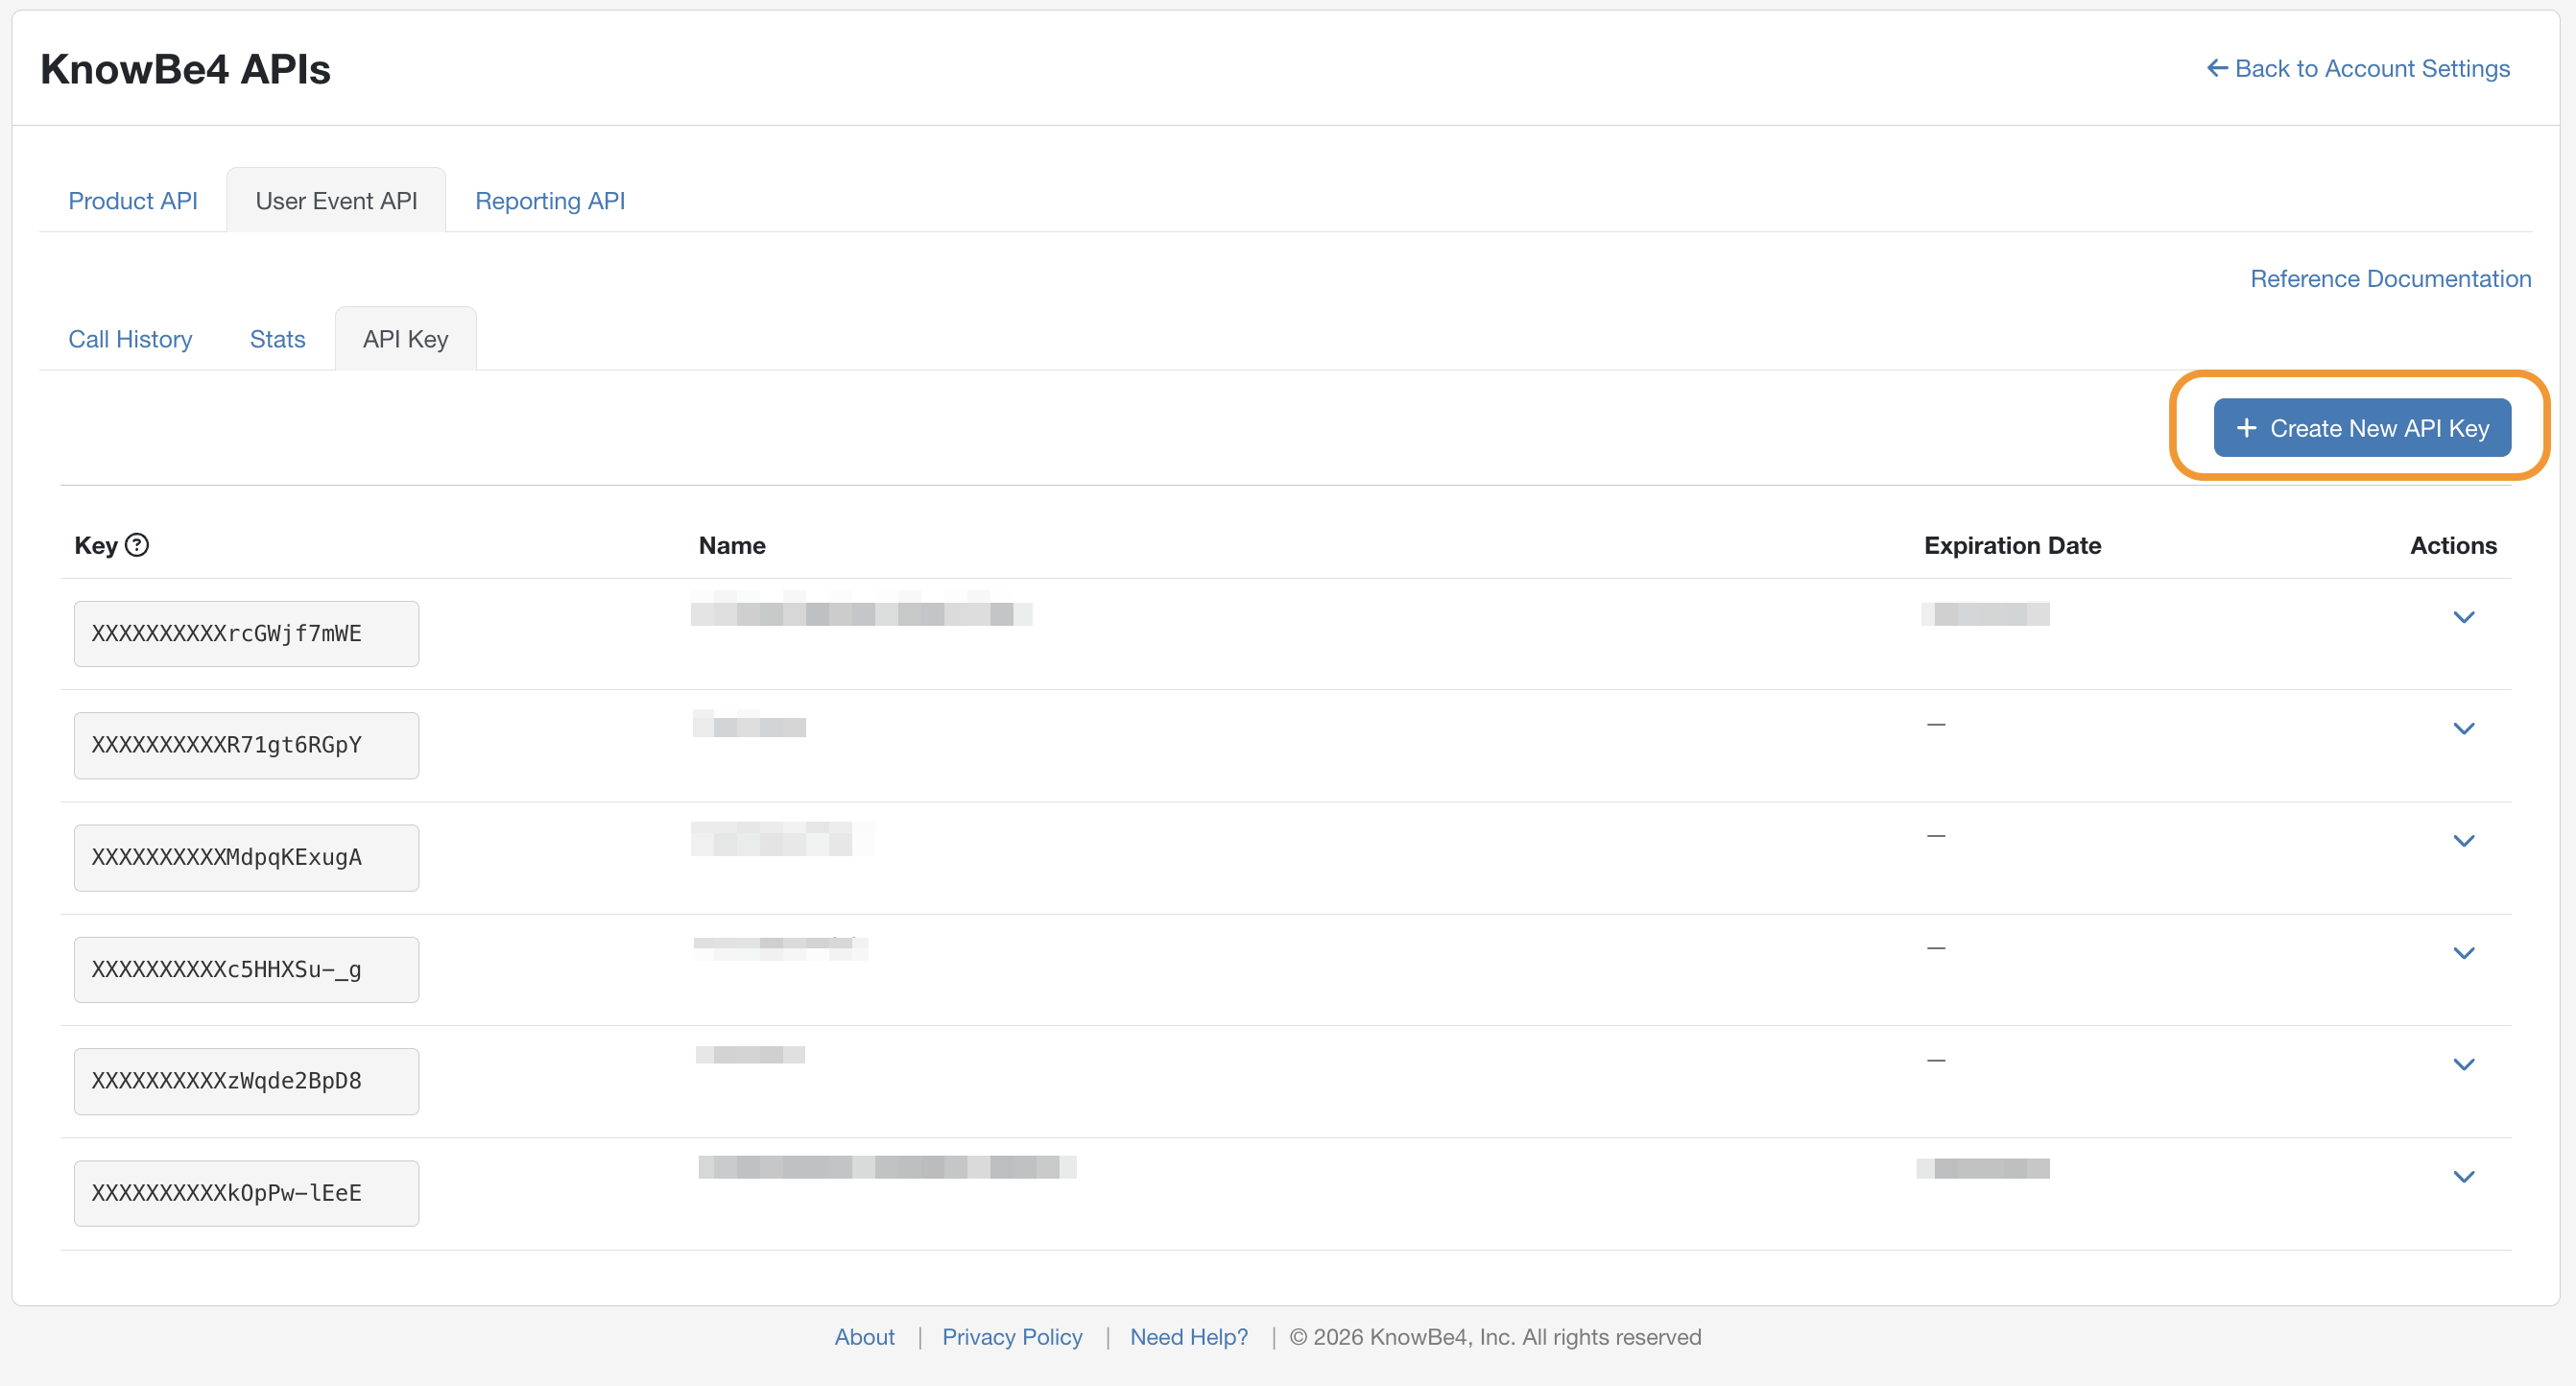Screen dimensions: 2576x1386
Task: Open actions chevron for key c5HHXSu-_g
Action: tap(2463, 953)
